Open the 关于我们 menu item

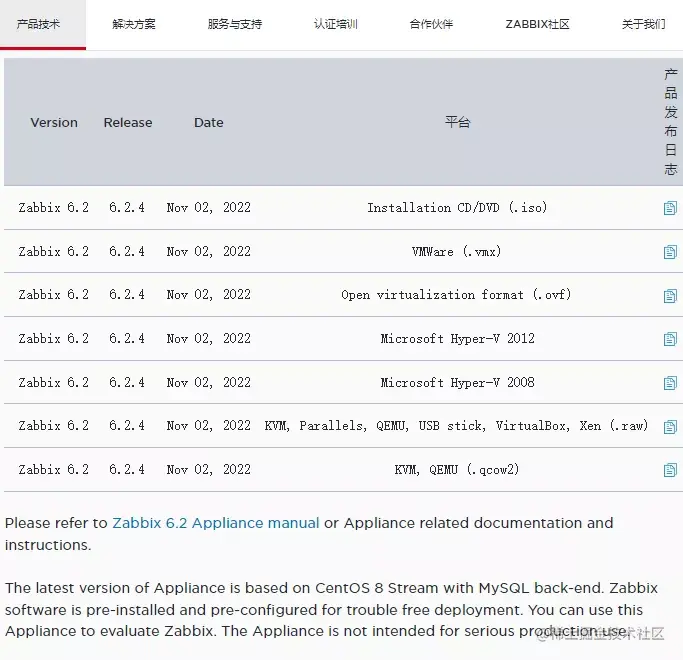[644, 24]
